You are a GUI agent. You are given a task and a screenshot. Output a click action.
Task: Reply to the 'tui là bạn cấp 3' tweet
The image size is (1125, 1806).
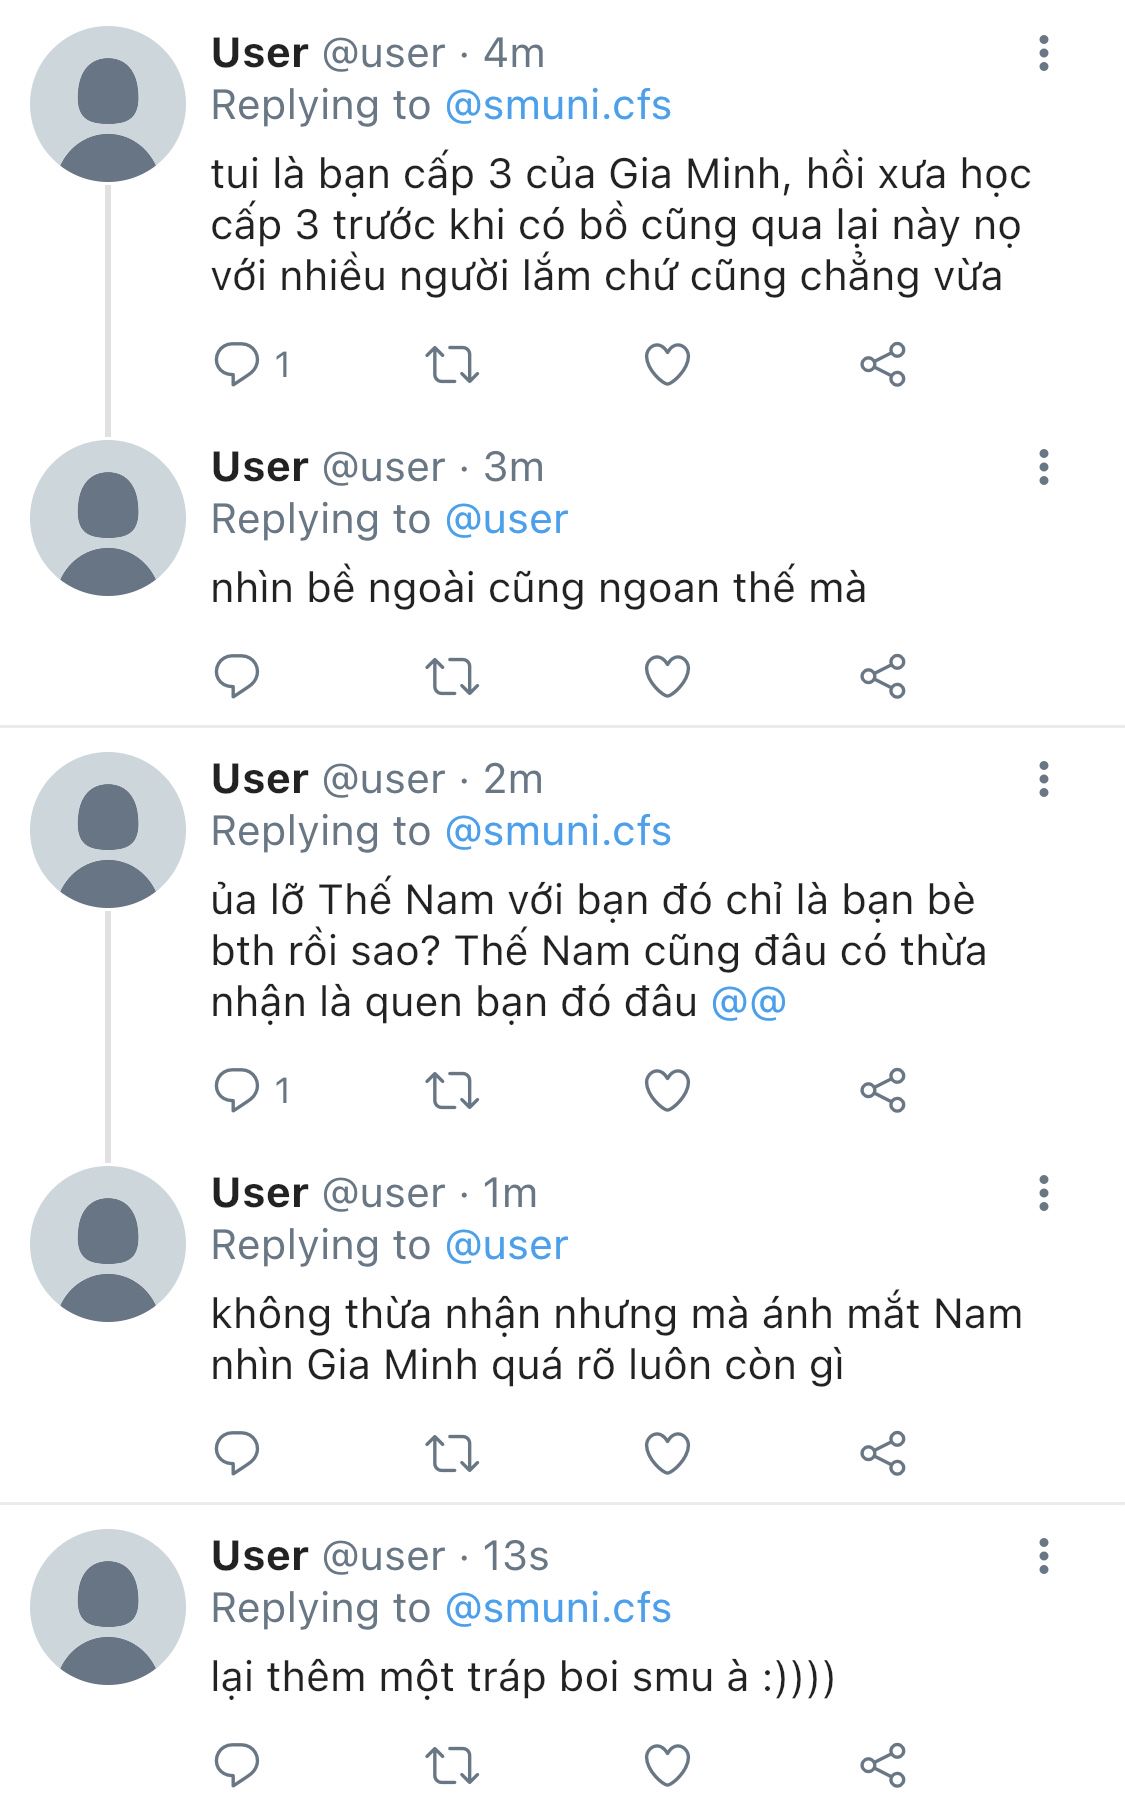(237, 364)
